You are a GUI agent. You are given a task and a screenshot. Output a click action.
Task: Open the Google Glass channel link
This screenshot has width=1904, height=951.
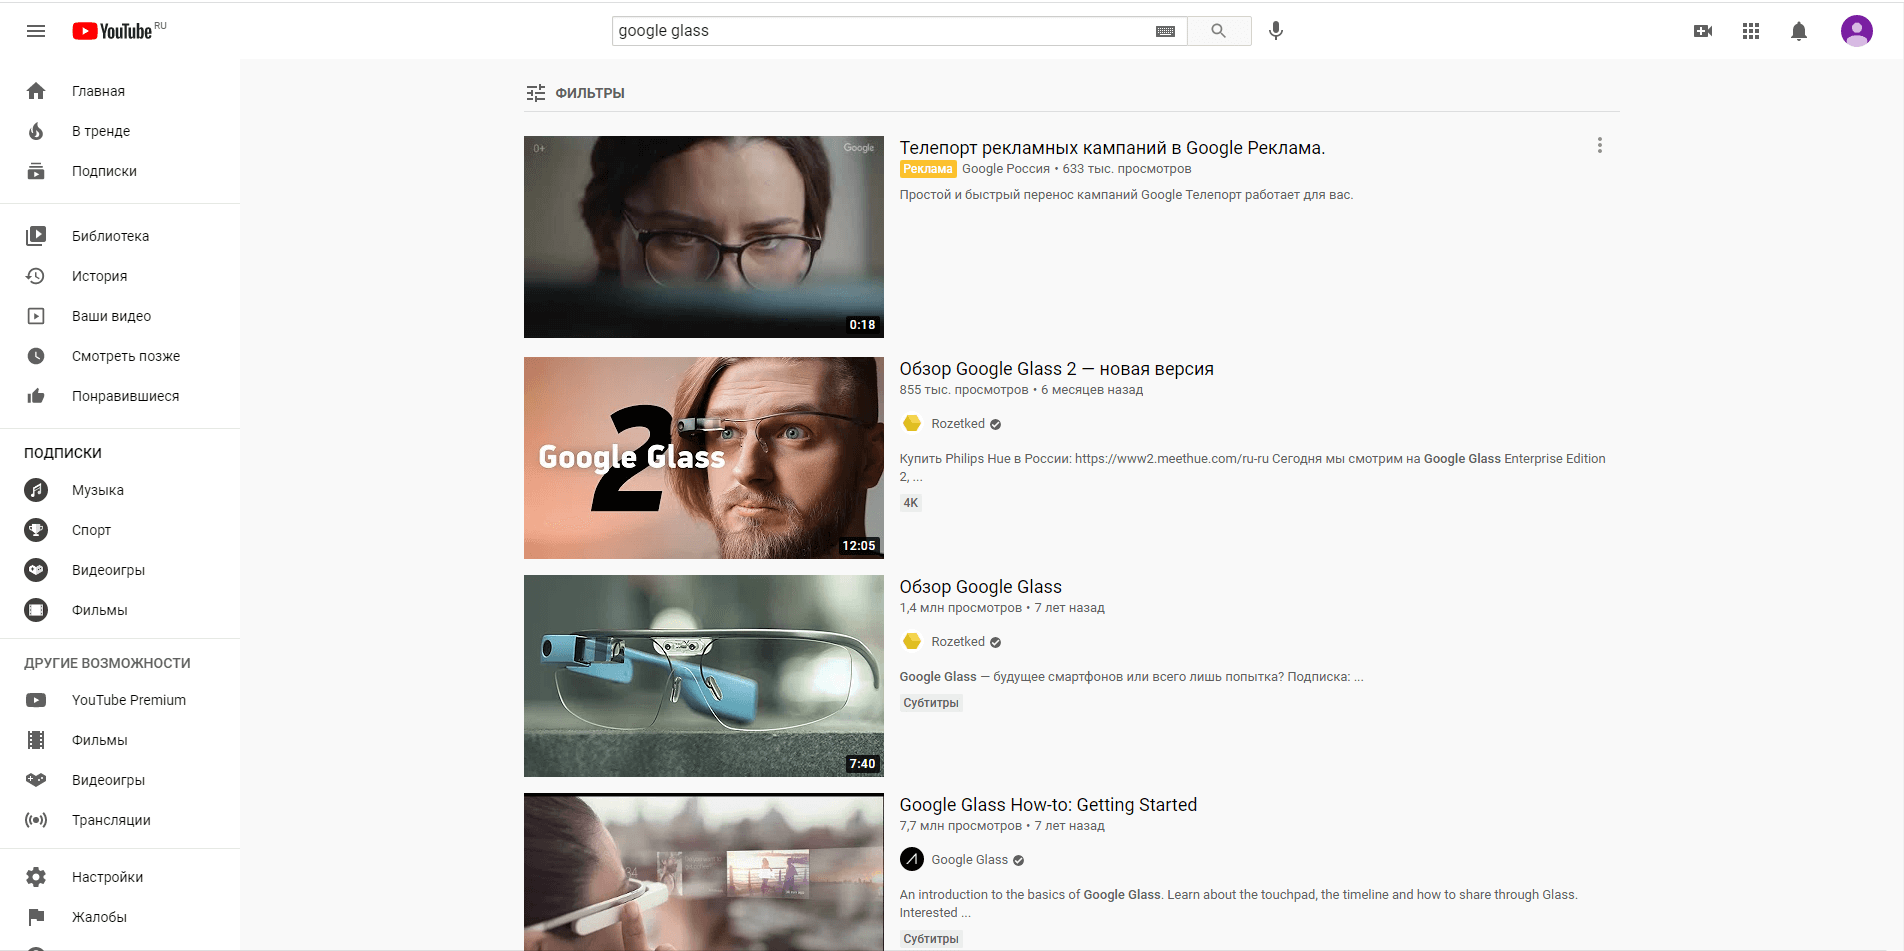point(970,860)
